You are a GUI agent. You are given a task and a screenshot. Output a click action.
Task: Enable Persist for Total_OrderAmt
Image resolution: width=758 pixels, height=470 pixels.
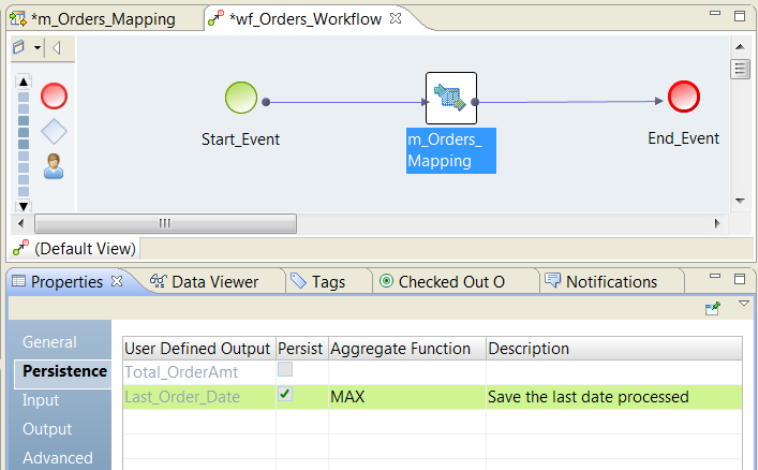286,372
